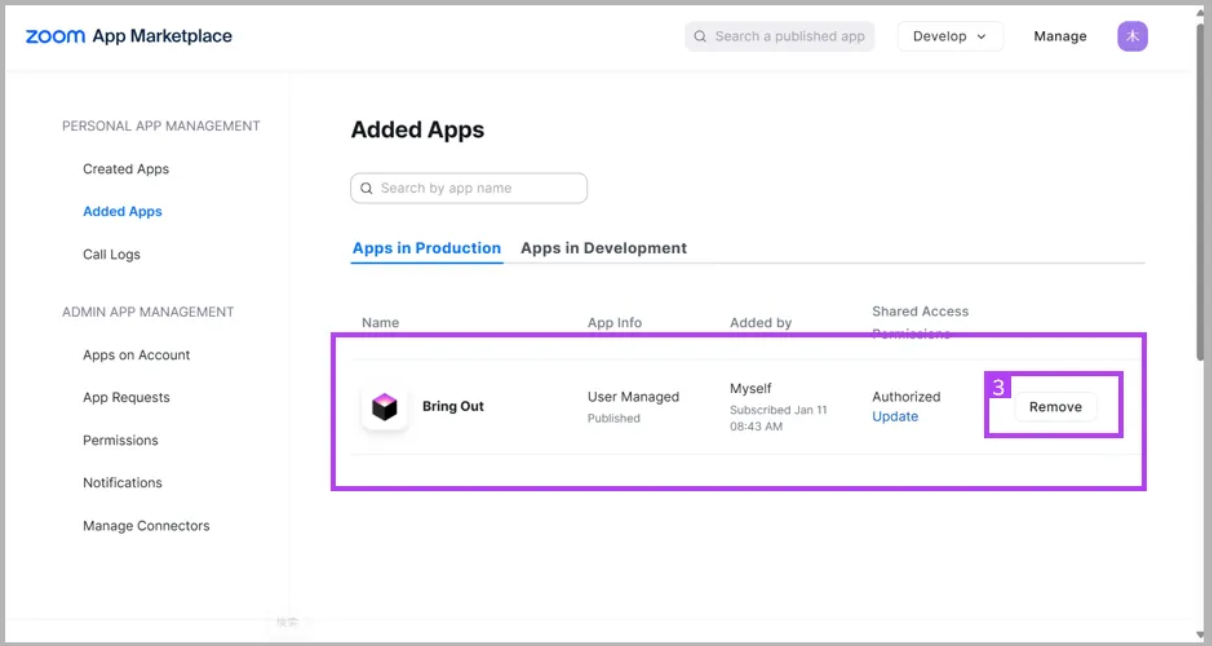Screen dimensions: 1212x646
Task: Focus the Search by app name field
Action: 469,188
